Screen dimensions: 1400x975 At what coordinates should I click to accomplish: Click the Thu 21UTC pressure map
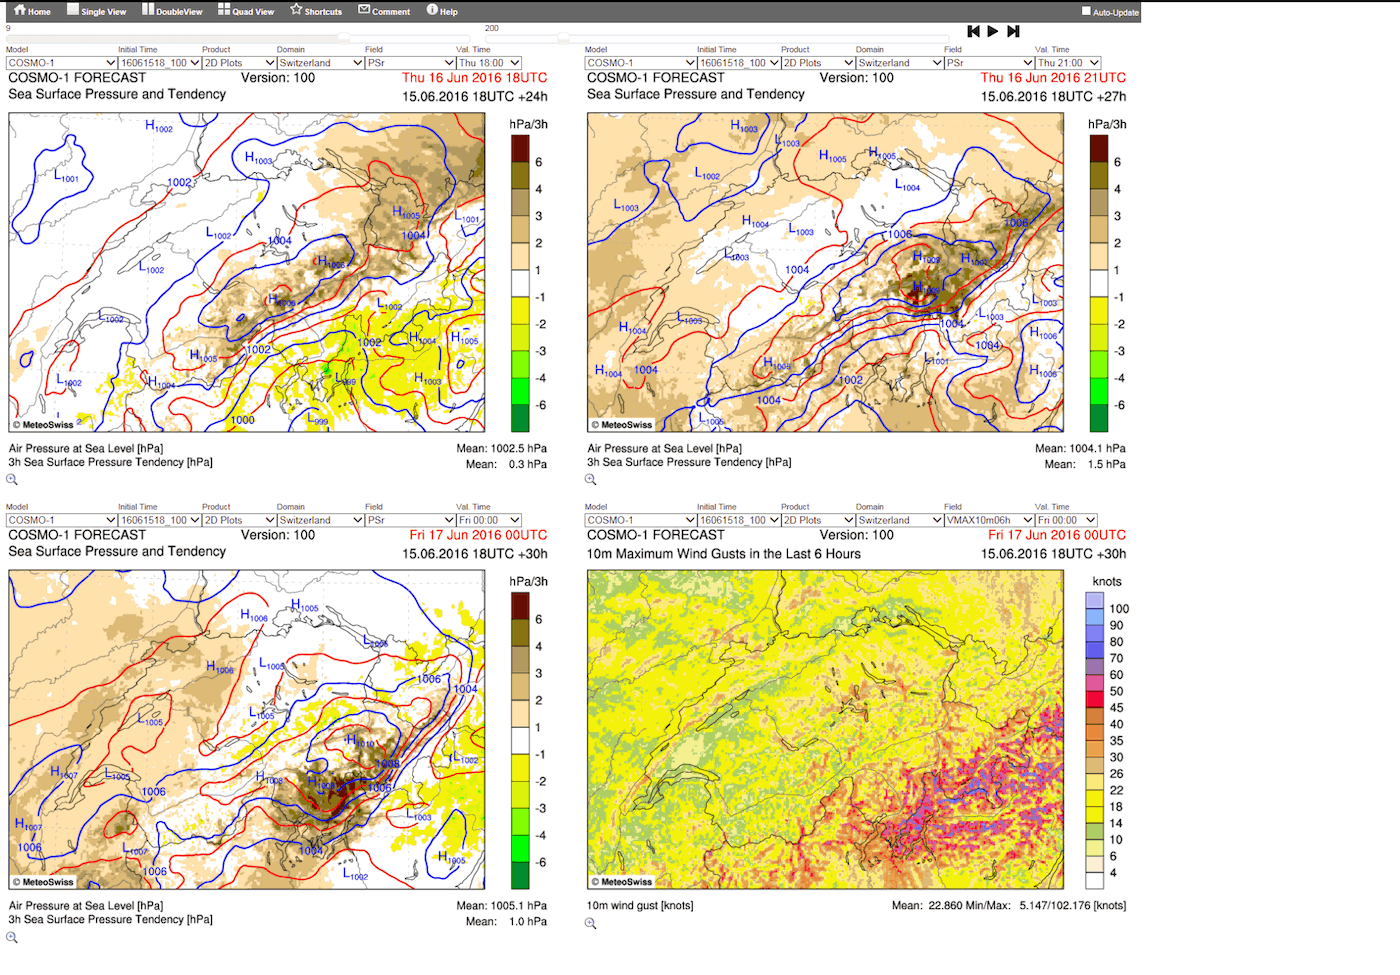tap(825, 272)
